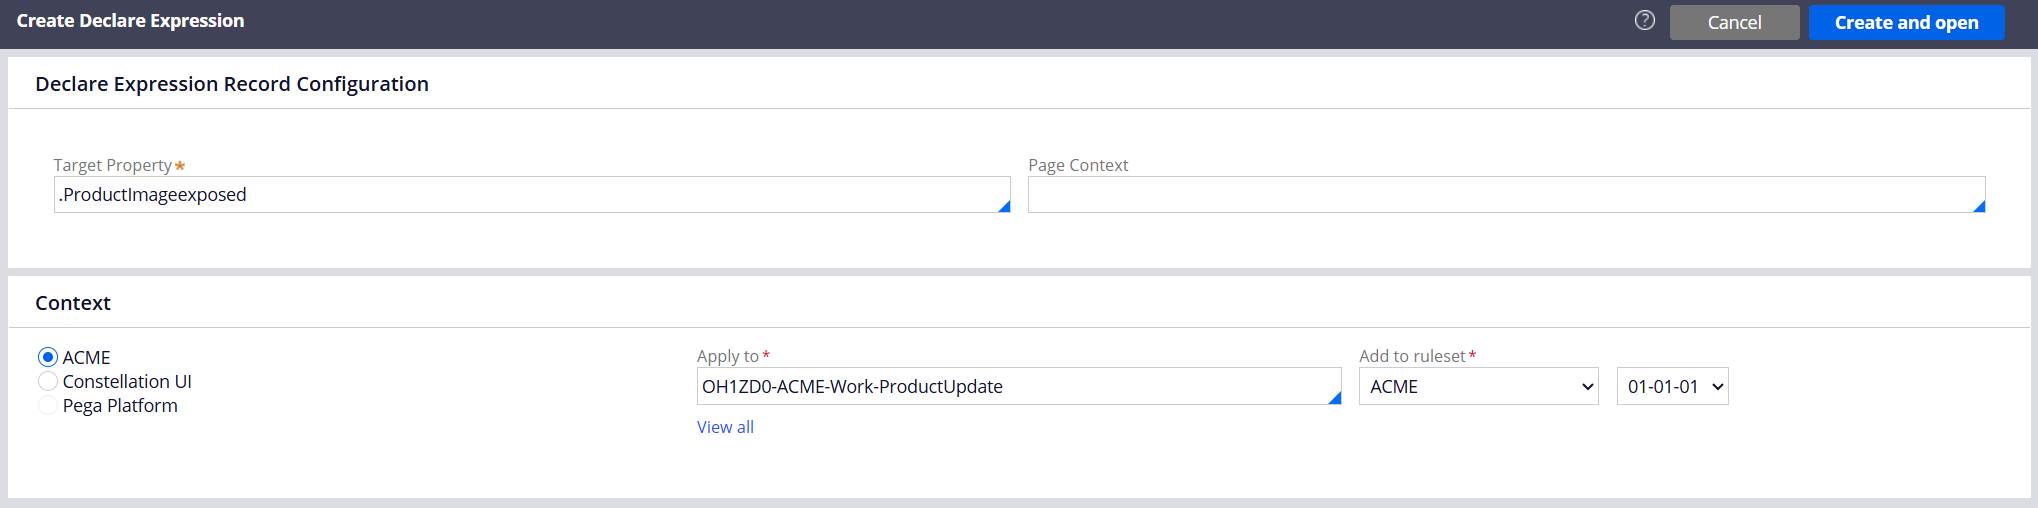Open the help question mark icon

1645,20
